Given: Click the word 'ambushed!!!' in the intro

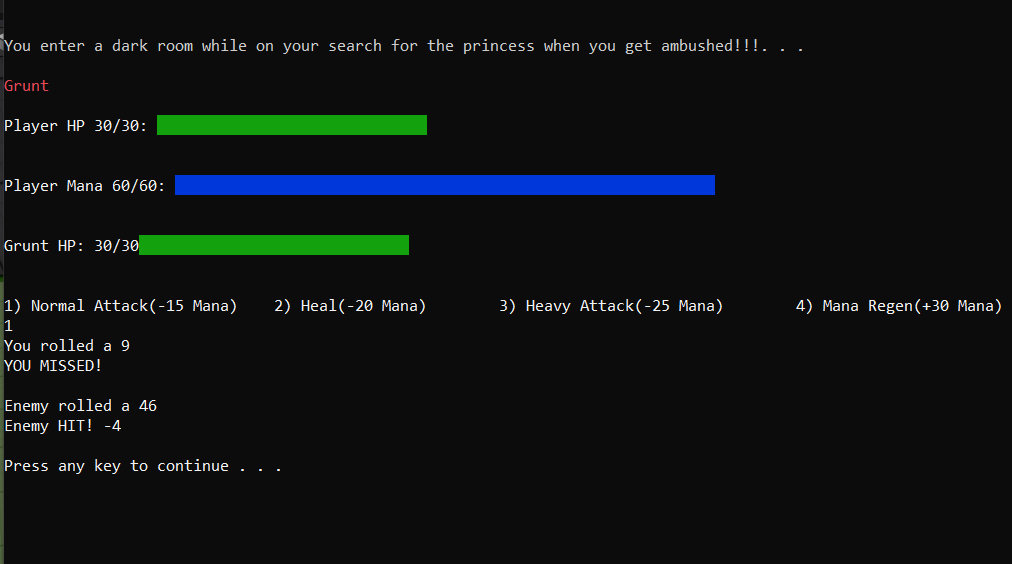Looking at the screenshot, I should [710, 46].
